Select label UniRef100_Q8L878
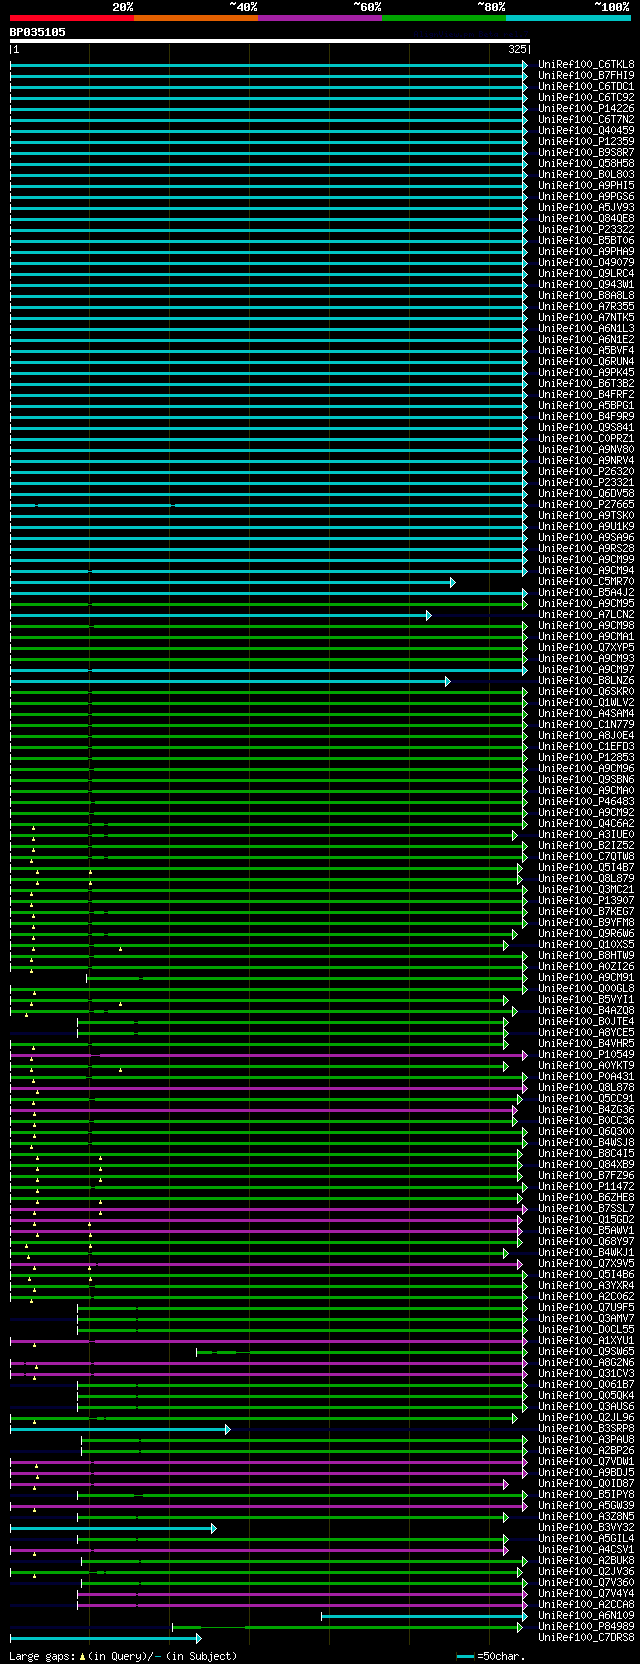The height and width of the screenshot is (1664, 640). (x=586, y=1087)
